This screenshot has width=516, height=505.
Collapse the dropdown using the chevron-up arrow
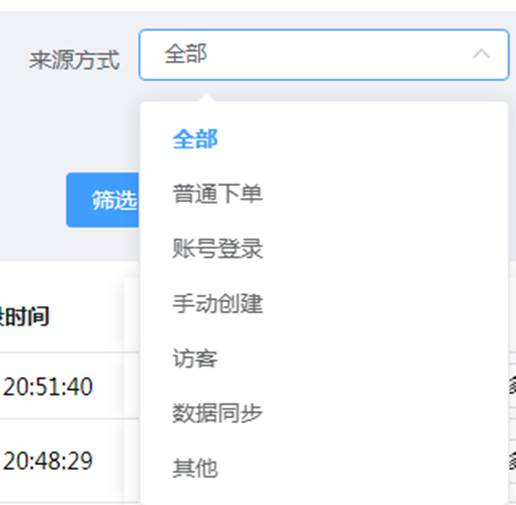(481, 54)
